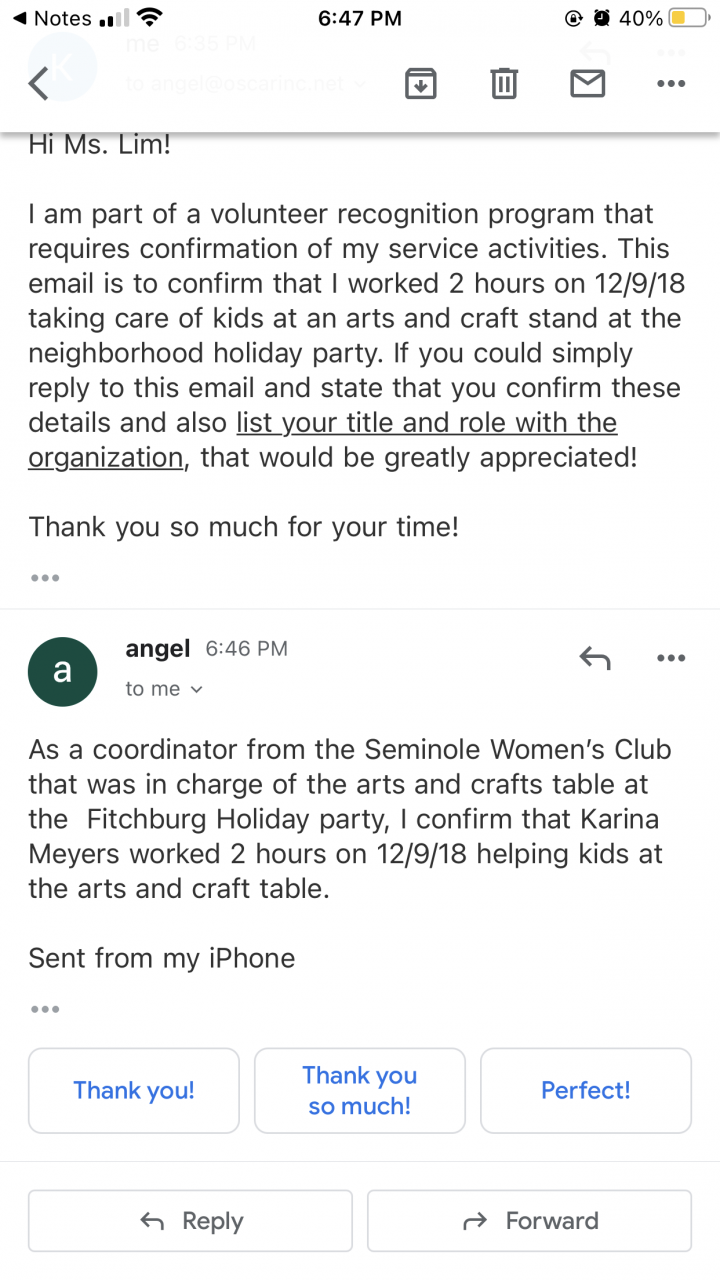Delete the email with the trash icon
This screenshot has height=1280, width=720.
[x=504, y=84]
